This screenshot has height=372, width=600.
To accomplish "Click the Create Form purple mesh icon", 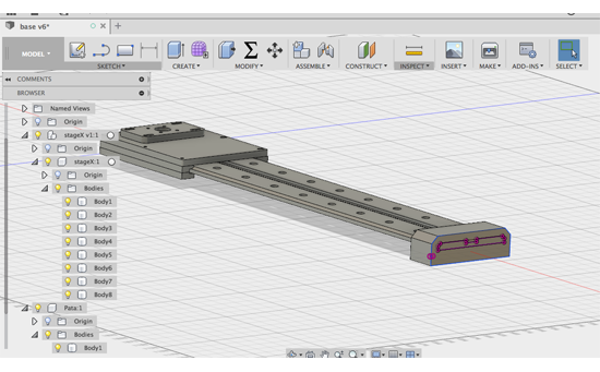I will pos(199,50).
